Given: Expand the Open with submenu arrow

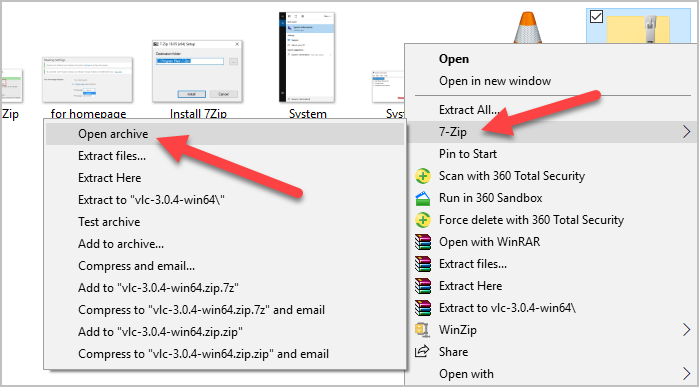Looking at the screenshot, I should (x=686, y=374).
